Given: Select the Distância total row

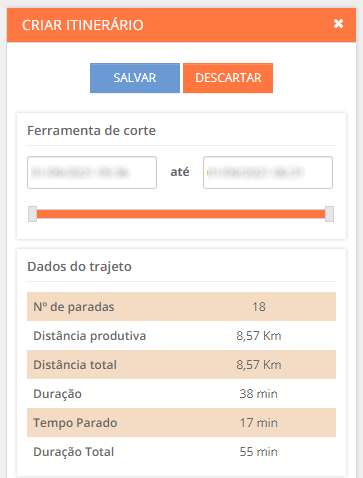Looking at the screenshot, I should [181, 365].
